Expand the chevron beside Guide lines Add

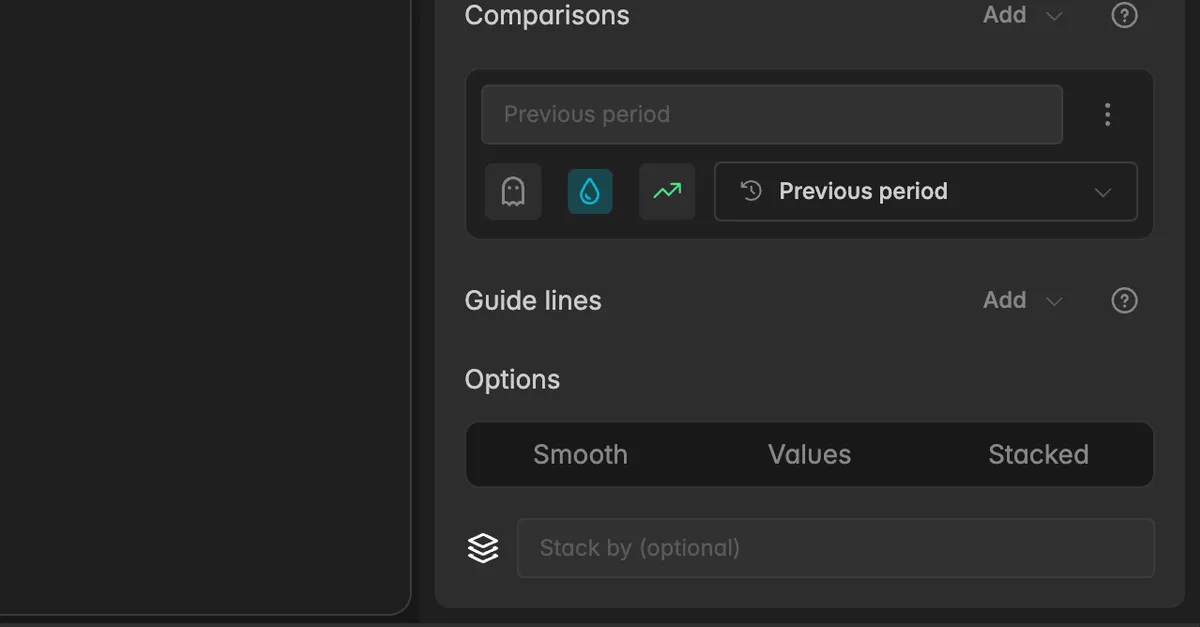(1054, 301)
